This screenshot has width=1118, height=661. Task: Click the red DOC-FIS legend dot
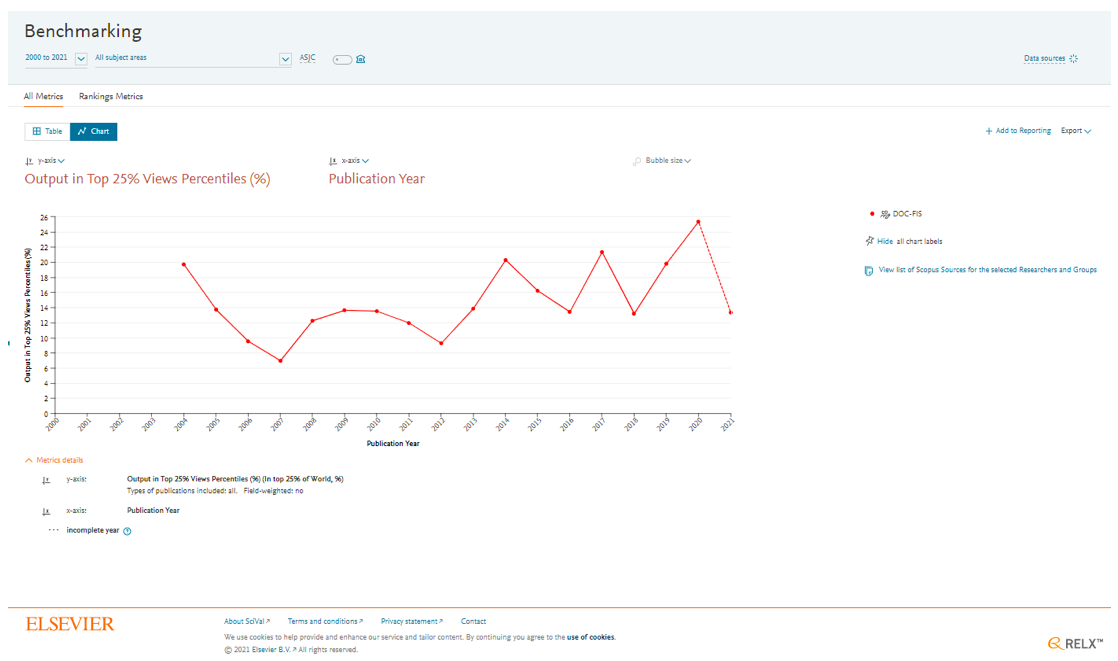point(872,214)
